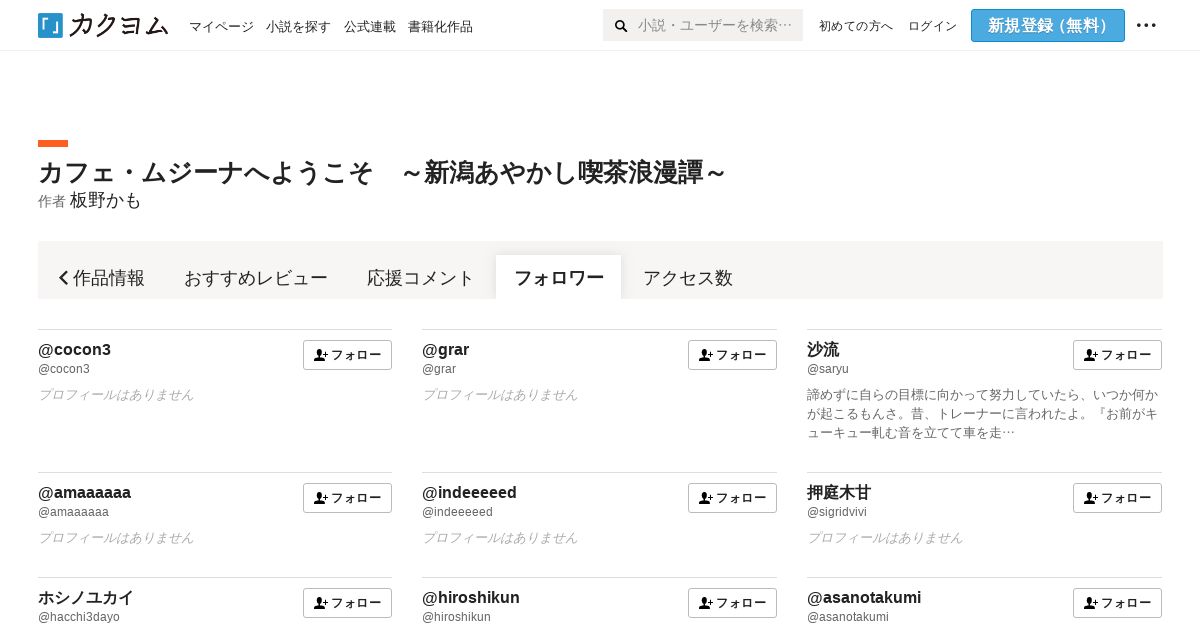
Task: Follow user @hiroshikun
Action: pos(732,603)
